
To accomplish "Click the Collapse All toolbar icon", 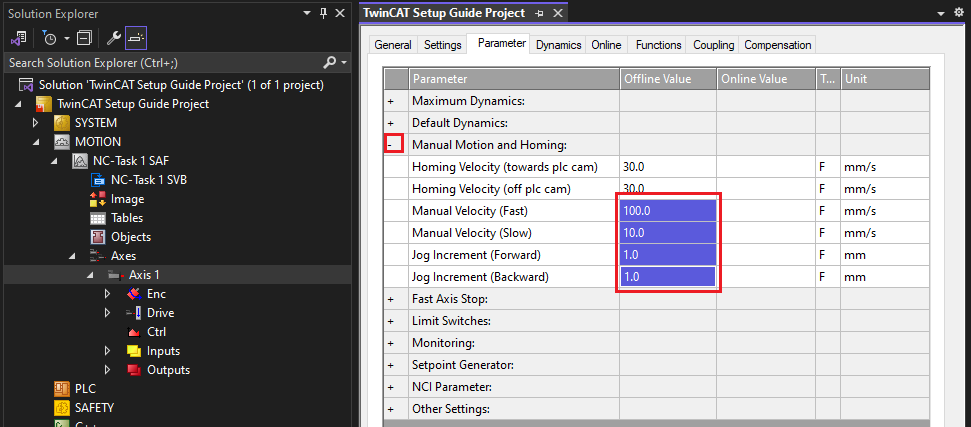I will click(x=84, y=38).
